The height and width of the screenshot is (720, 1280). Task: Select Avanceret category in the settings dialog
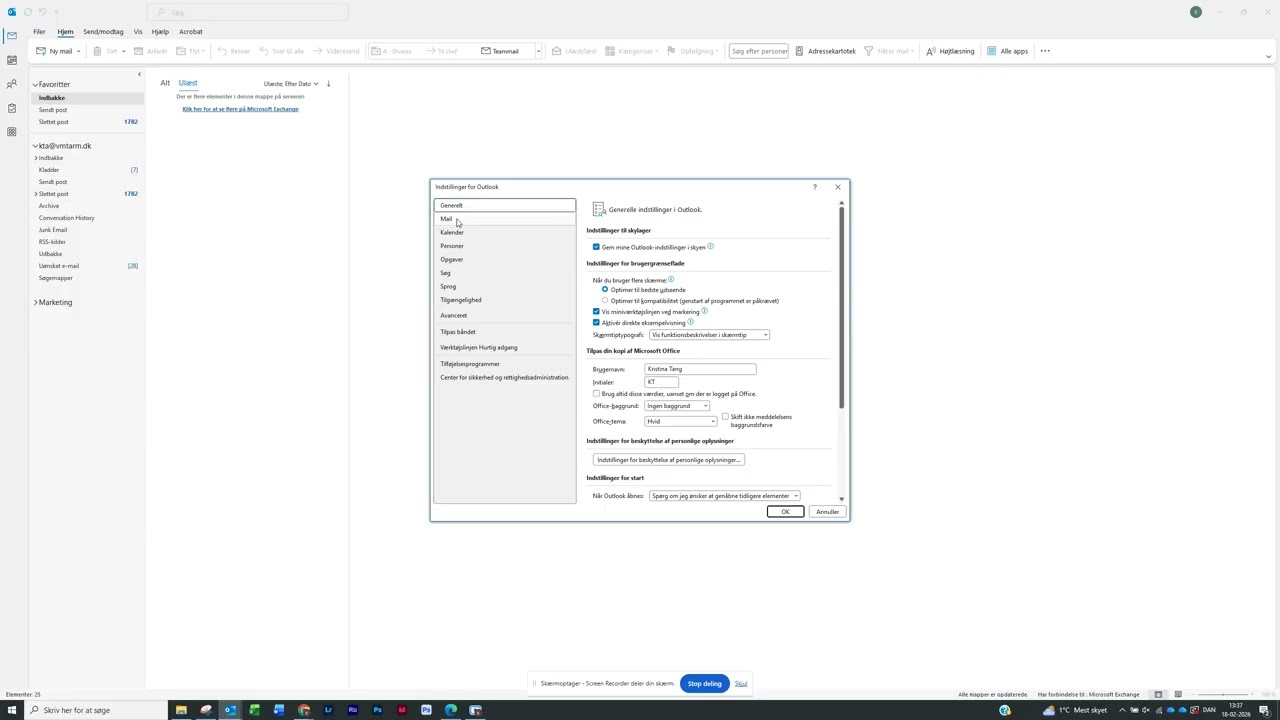(505, 315)
